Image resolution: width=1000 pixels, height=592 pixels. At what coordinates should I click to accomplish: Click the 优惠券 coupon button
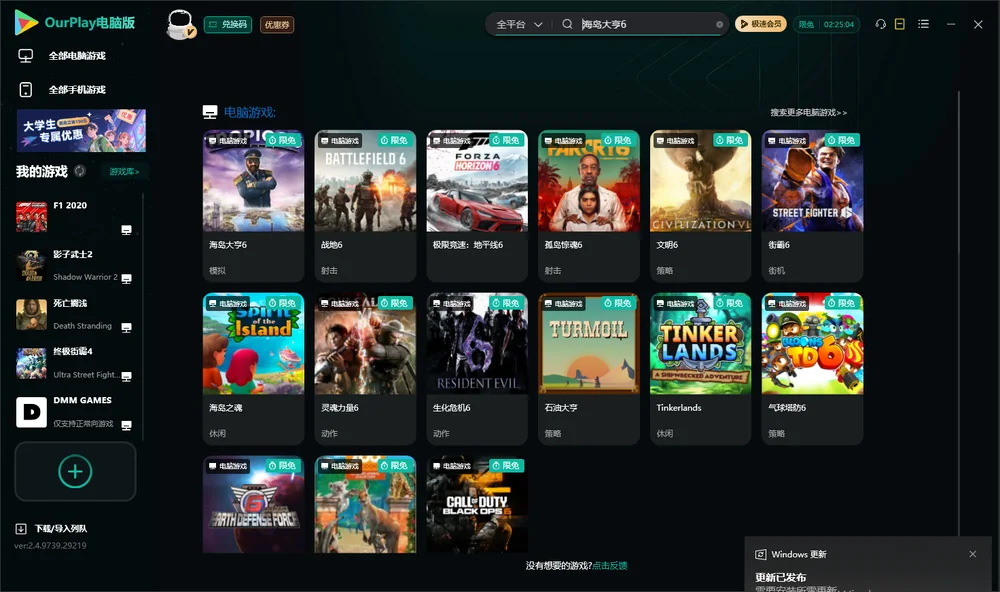[x=277, y=24]
